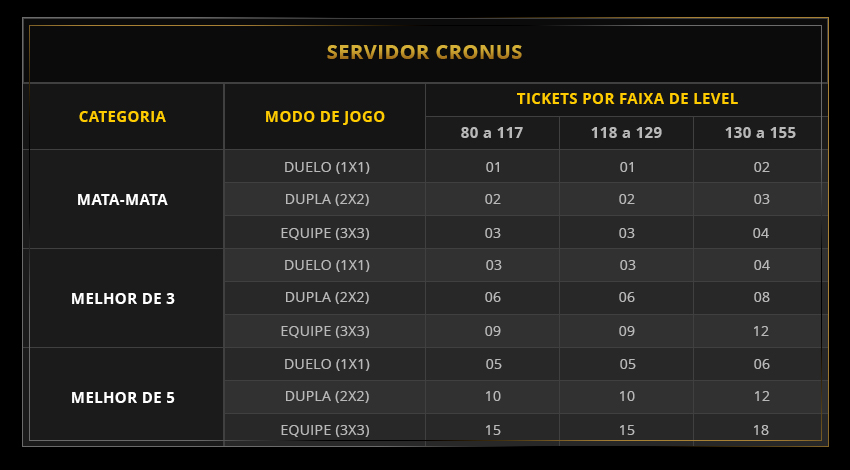
Task: Select the 08 tickets cell for MELHOR DE 3 DUPLA
Action: coord(761,298)
